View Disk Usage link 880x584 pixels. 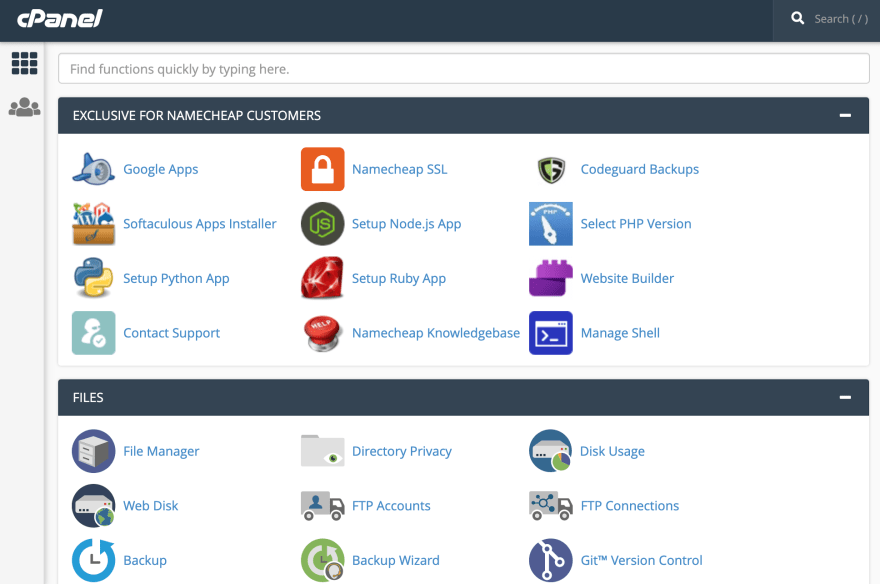612,452
